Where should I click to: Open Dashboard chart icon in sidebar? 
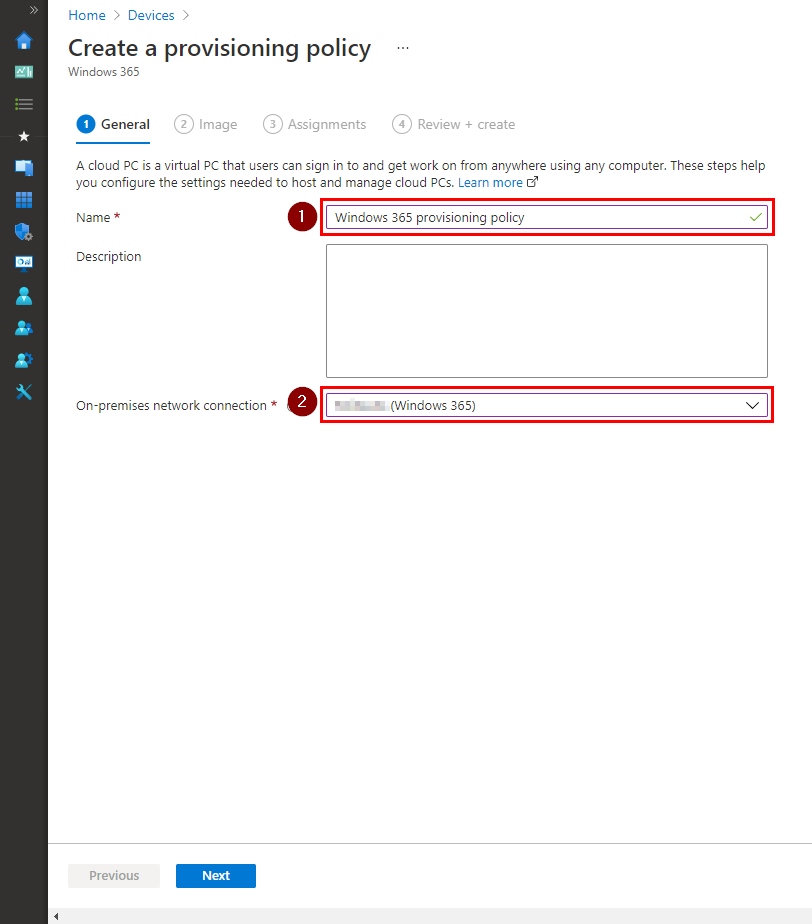(x=24, y=72)
